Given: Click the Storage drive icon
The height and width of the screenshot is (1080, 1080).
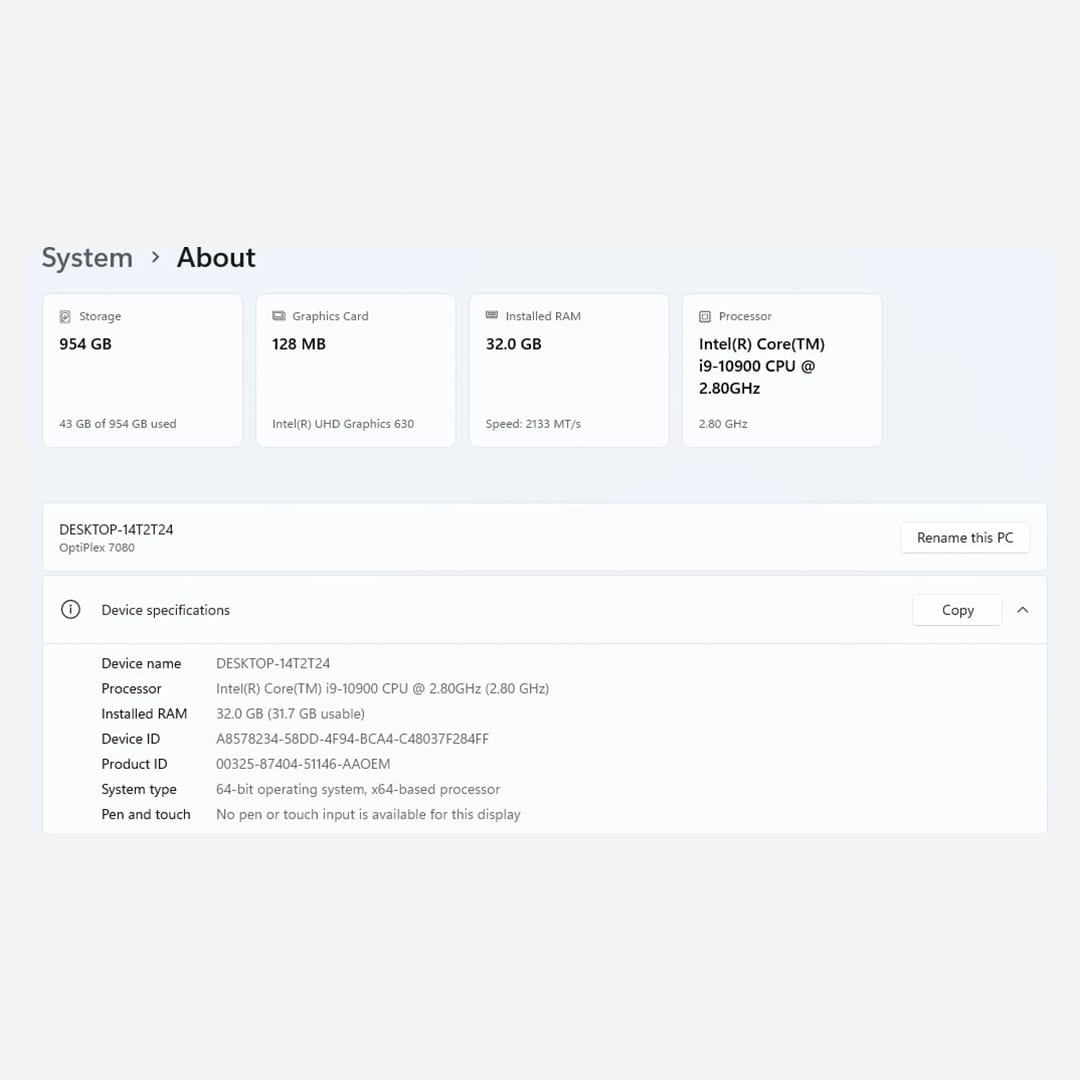Looking at the screenshot, I should tap(65, 316).
